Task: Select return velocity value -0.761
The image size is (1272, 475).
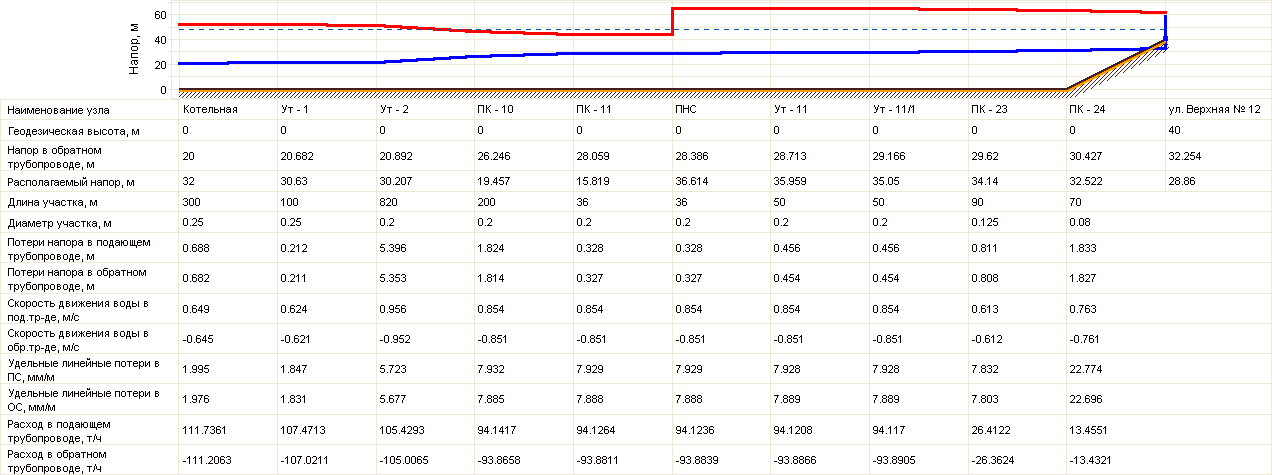Action: 1085,339
